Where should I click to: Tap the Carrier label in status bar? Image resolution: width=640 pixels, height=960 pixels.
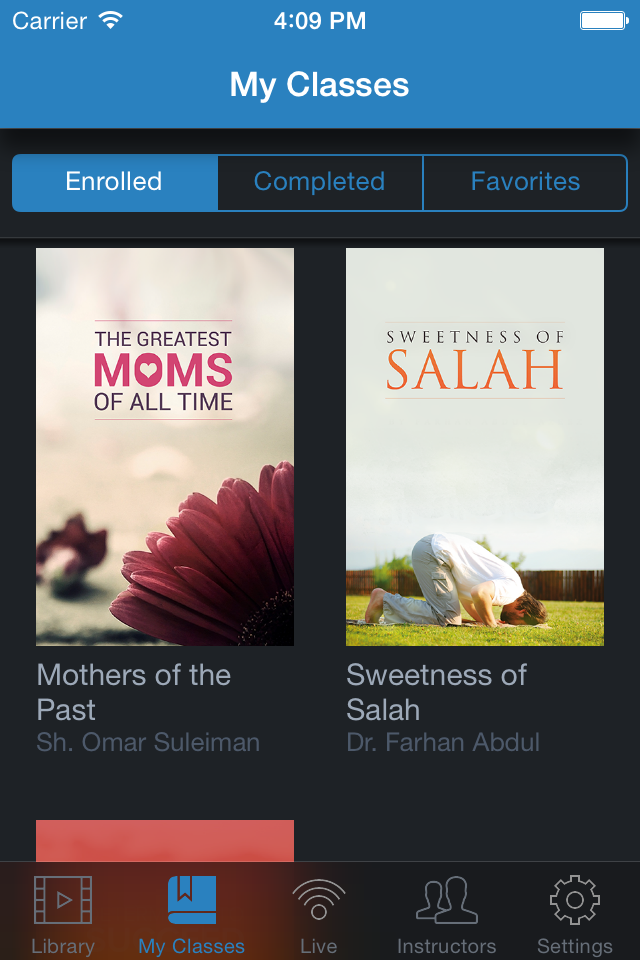(x=49, y=20)
